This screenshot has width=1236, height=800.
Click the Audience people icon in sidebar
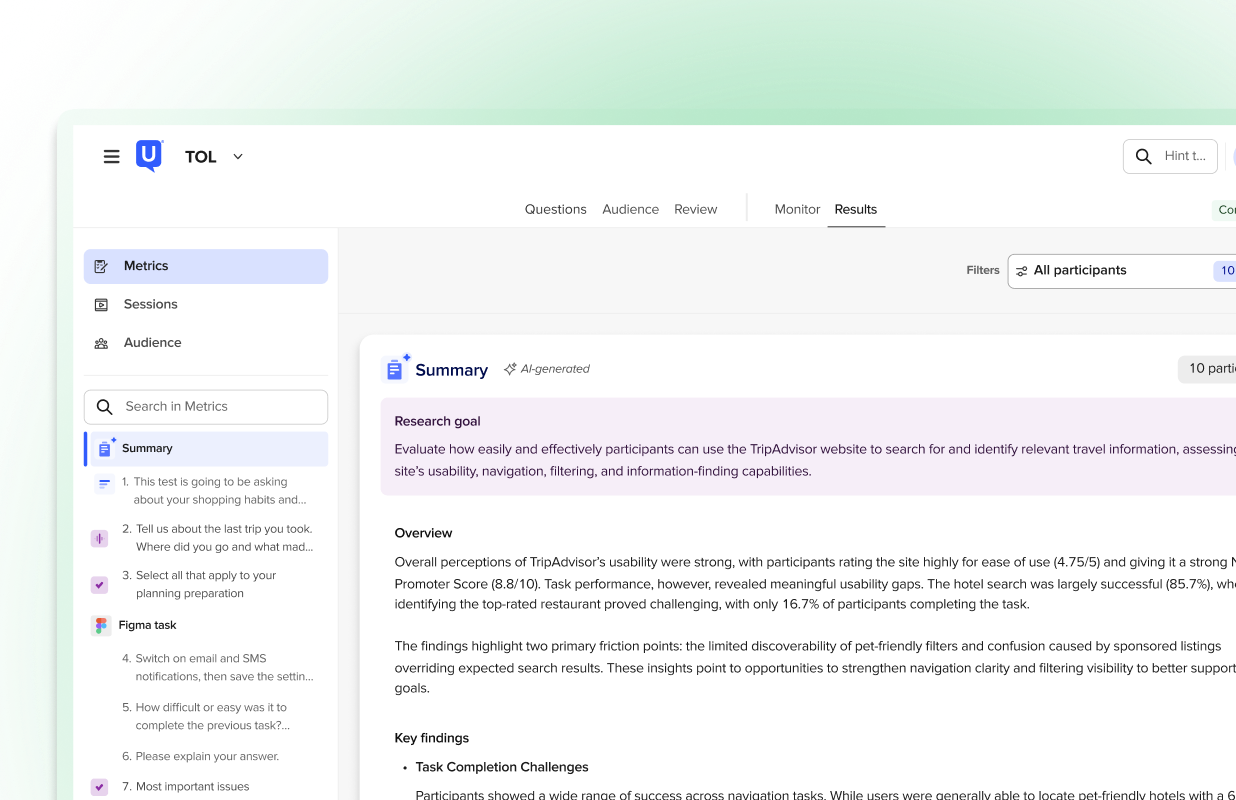coord(101,343)
